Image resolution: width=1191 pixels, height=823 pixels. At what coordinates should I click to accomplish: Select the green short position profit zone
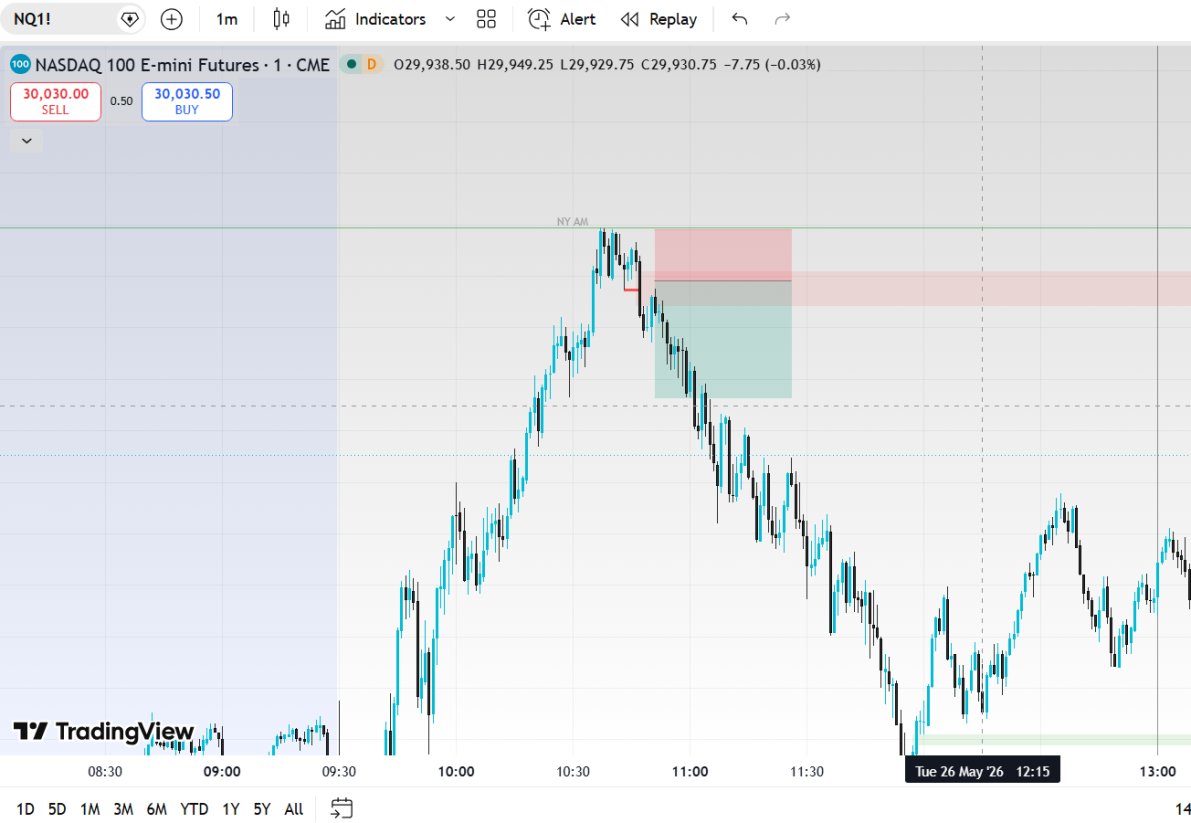coord(723,339)
